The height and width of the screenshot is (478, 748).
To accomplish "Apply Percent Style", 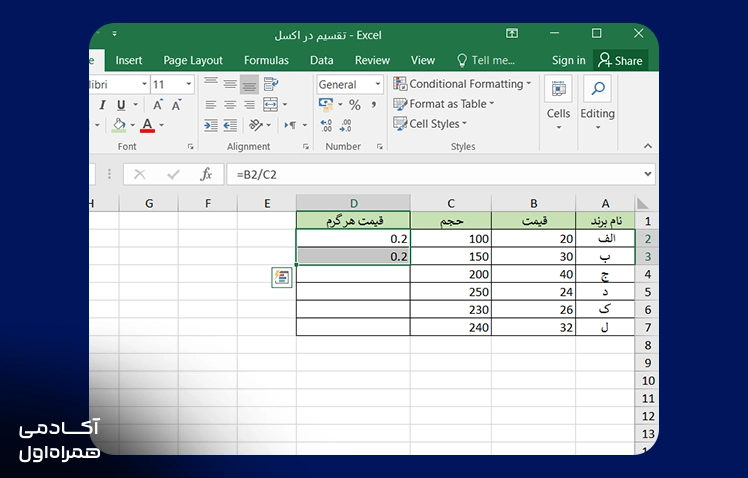I will pyautogui.click(x=354, y=105).
